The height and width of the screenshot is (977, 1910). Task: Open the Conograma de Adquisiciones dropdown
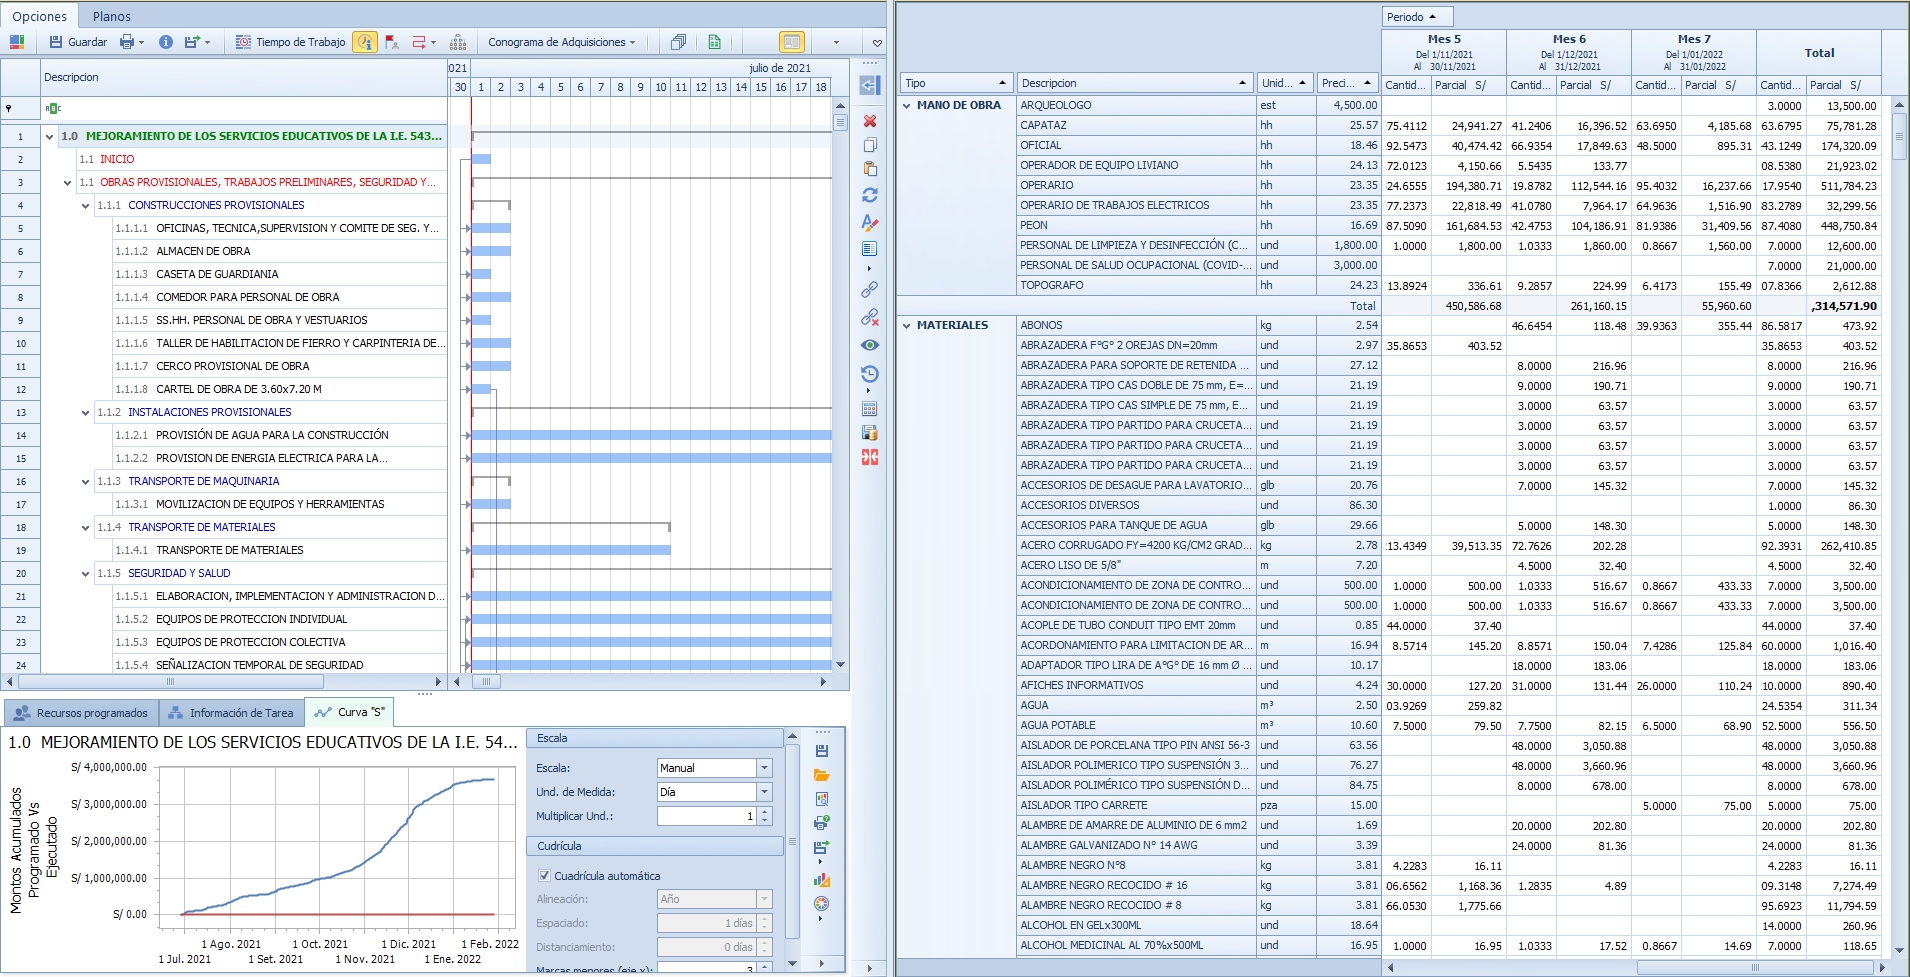(561, 42)
